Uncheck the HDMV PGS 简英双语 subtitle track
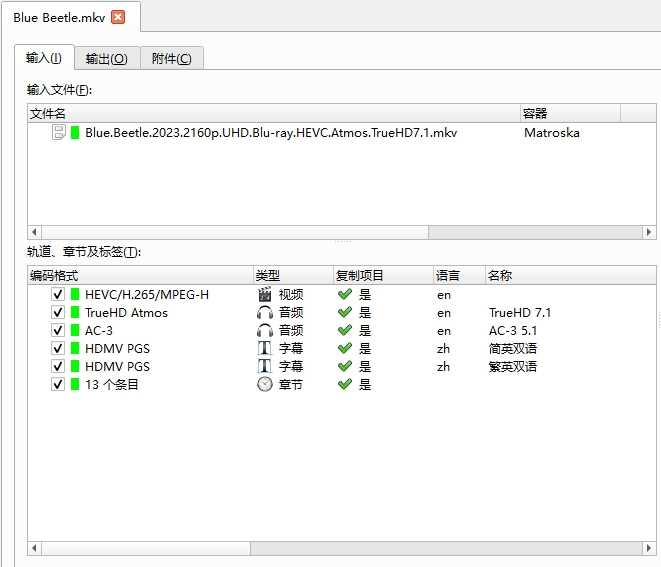Viewport: 661px width, 567px height. coord(58,349)
